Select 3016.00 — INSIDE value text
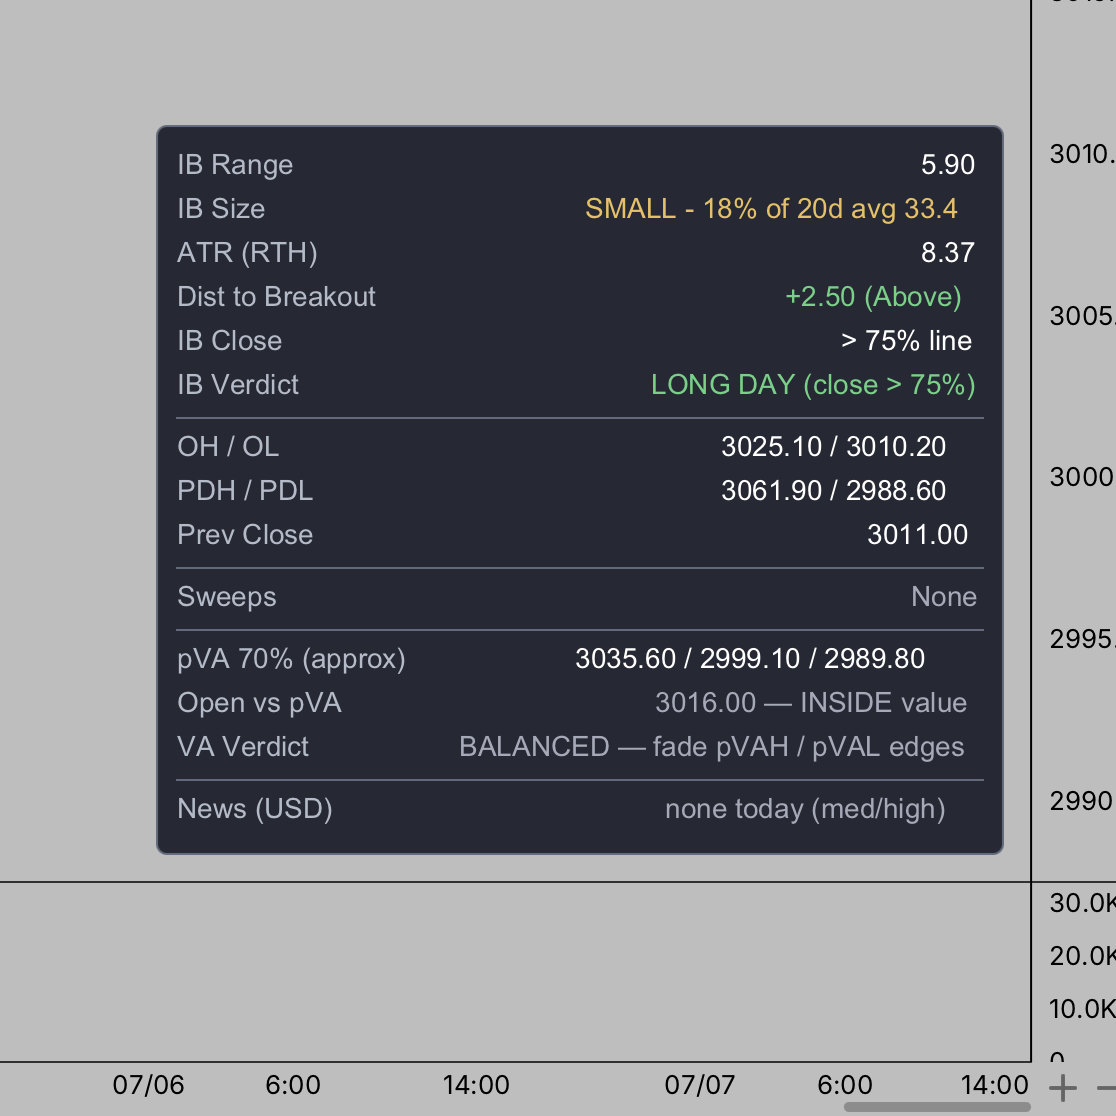This screenshot has height=1116, width=1116. click(x=811, y=703)
